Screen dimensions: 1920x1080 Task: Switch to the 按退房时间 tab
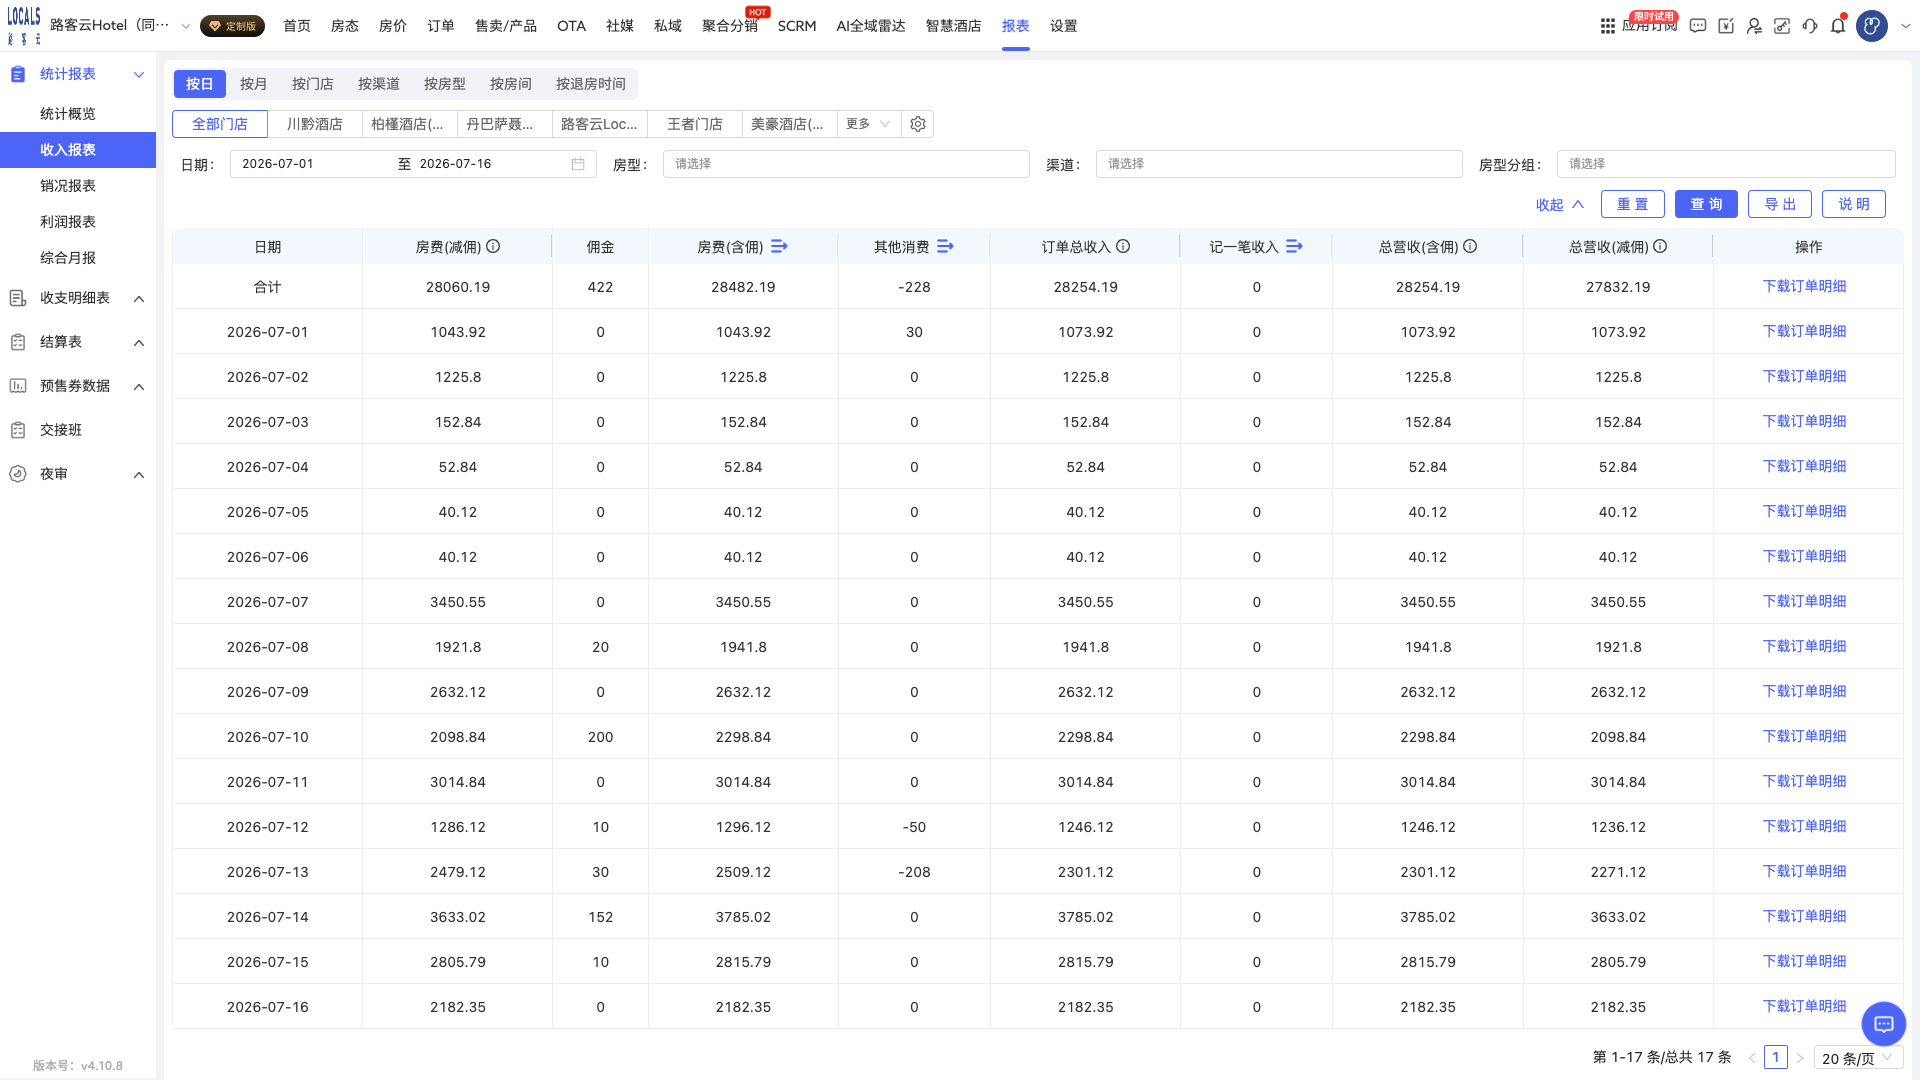tap(591, 84)
